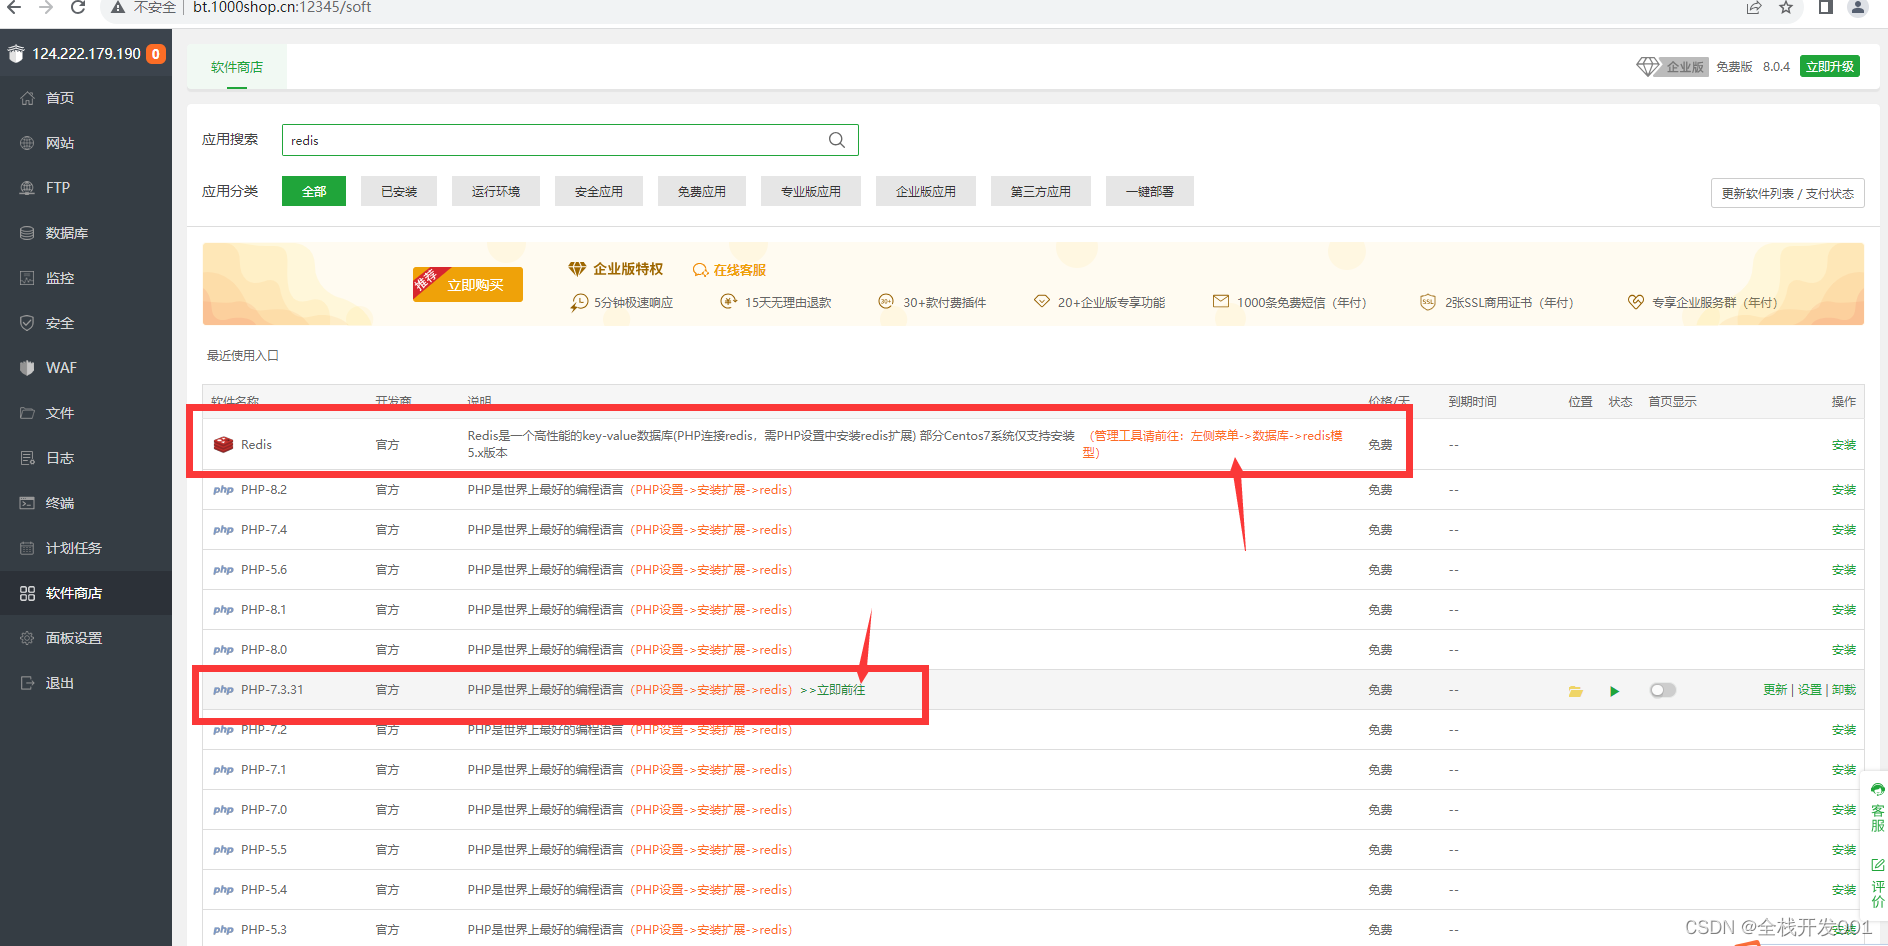Click the 日志 log icon in sidebar
This screenshot has height=946, width=1888.
click(x=27, y=458)
